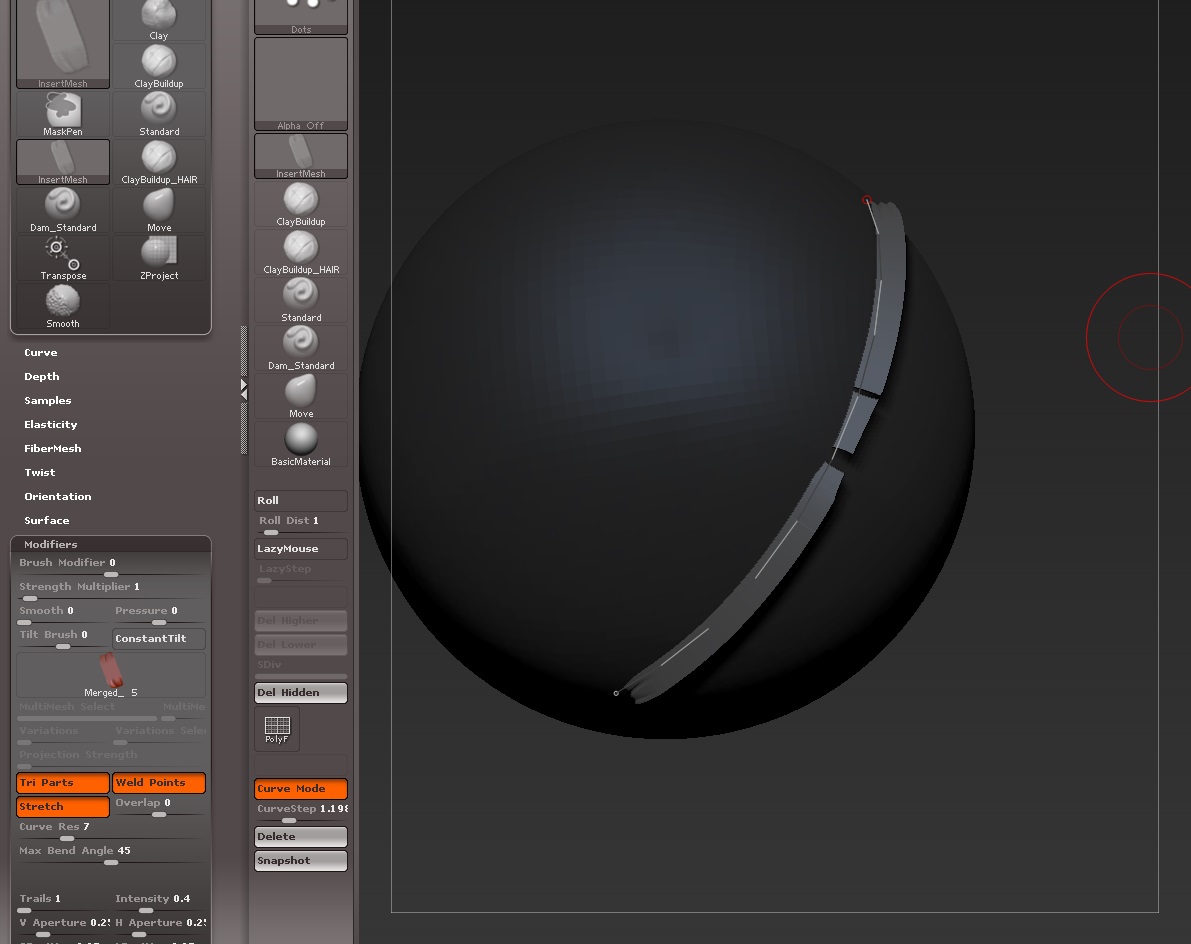Toggle the Stretch setting

[x=62, y=806]
